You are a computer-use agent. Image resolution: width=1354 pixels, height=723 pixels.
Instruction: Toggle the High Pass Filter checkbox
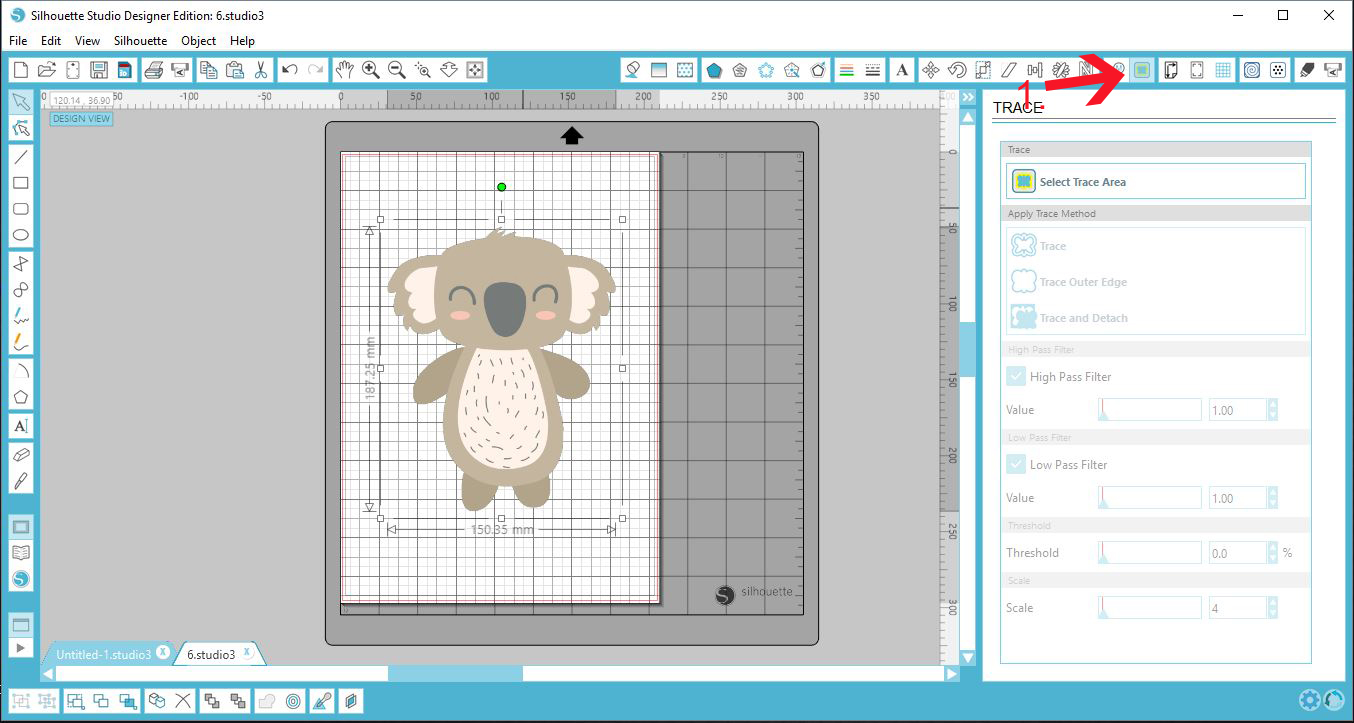pyautogui.click(x=1015, y=377)
